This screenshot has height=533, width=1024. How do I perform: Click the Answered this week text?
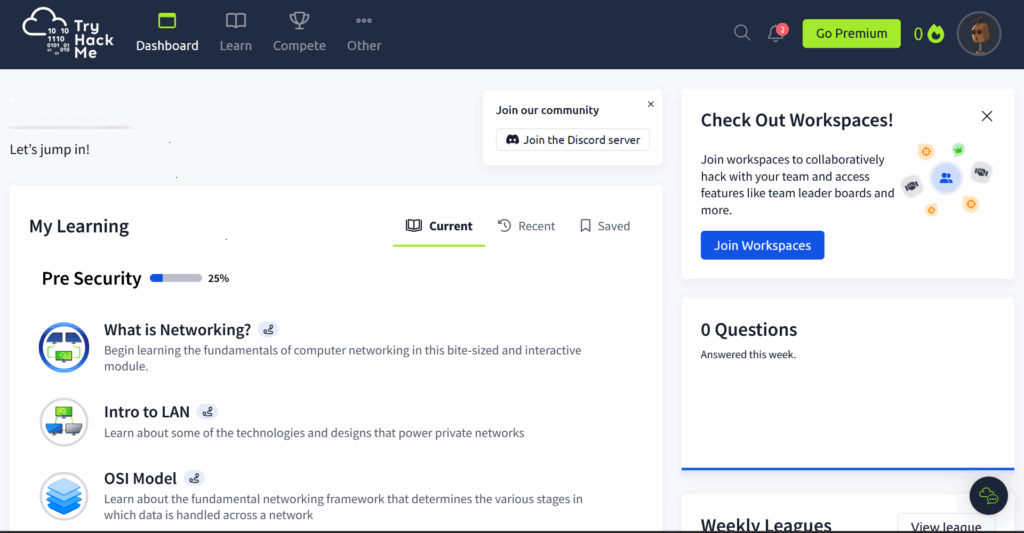coord(748,355)
